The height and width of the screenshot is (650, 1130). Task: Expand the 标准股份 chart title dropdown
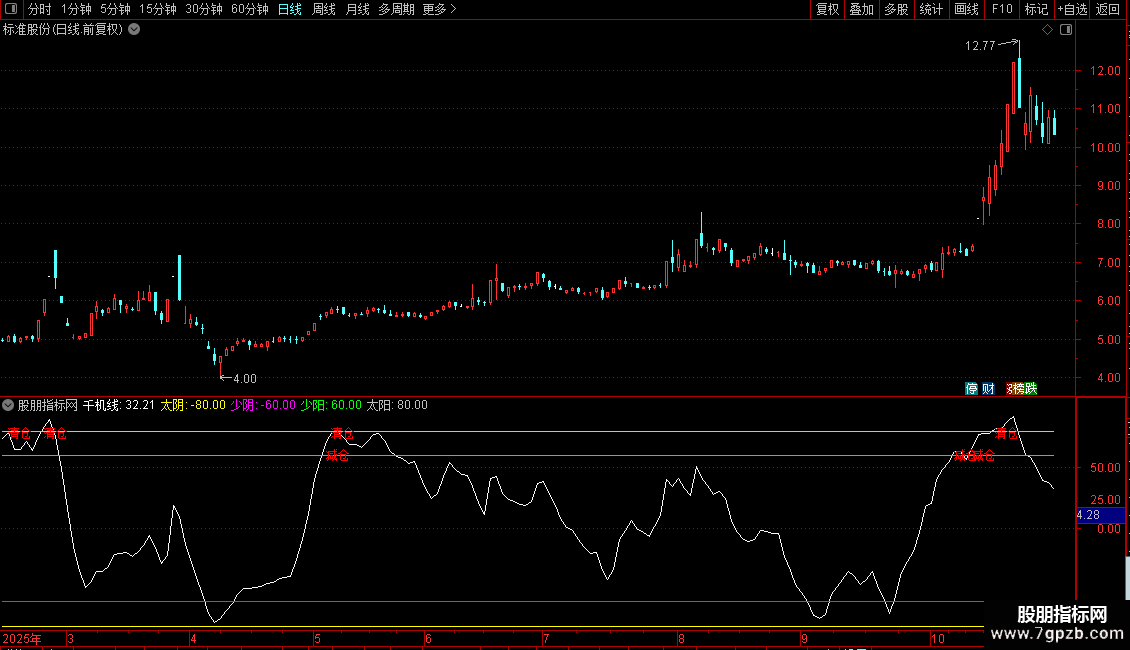(134, 29)
